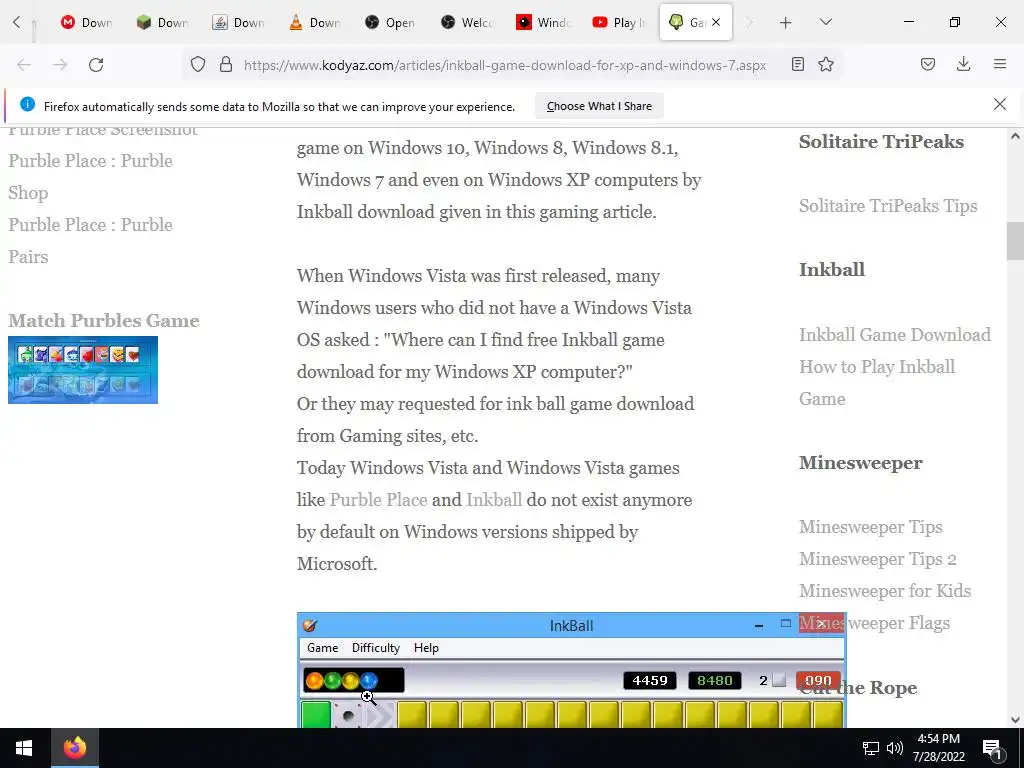Click the notification info icon
The width and height of the screenshot is (1024, 768).
click(x=27, y=104)
